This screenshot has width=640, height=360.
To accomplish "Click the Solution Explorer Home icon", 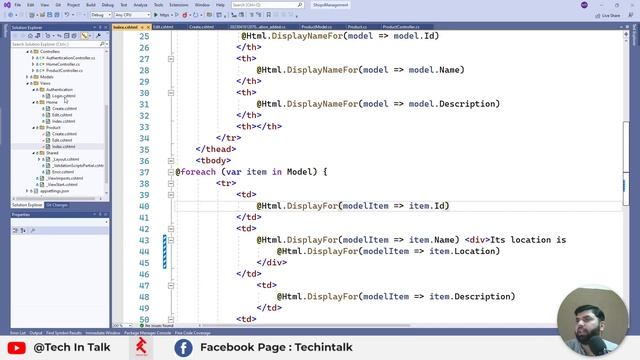I will click(30, 36).
